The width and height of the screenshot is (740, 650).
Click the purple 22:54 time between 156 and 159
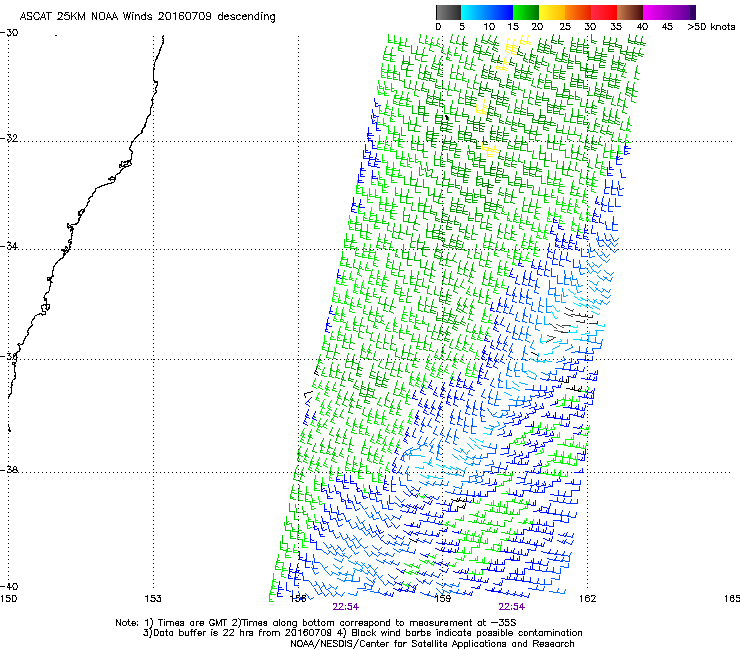(345, 607)
